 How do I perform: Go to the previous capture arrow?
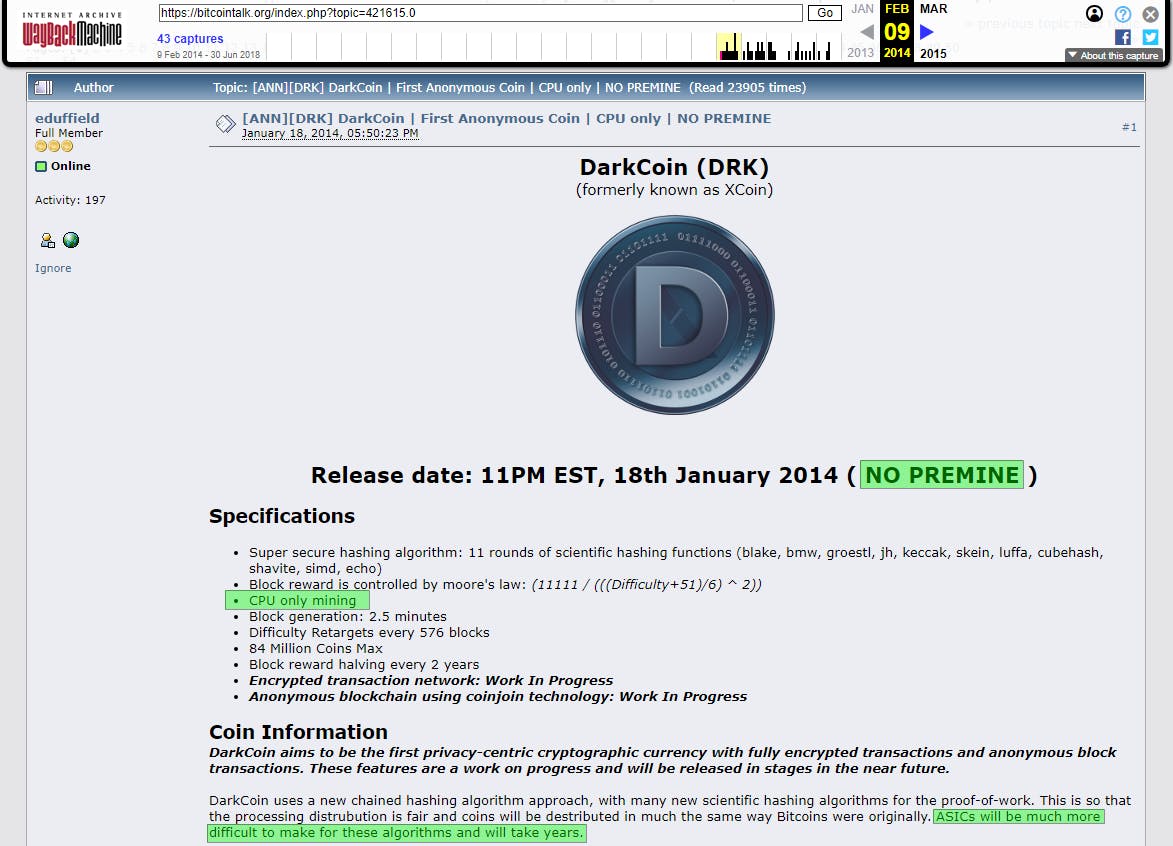tap(867, 31)
